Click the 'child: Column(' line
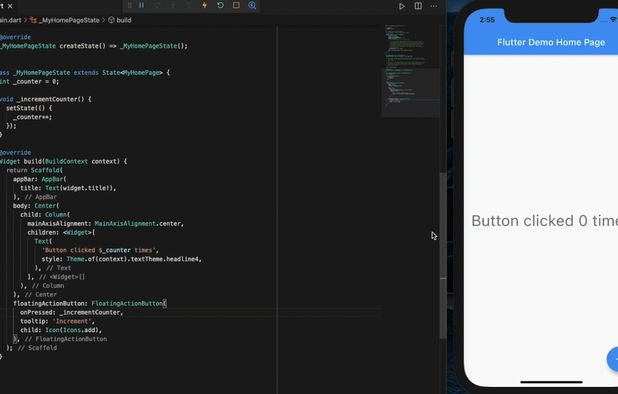This screenshot has width=618, height=394. 45,215
